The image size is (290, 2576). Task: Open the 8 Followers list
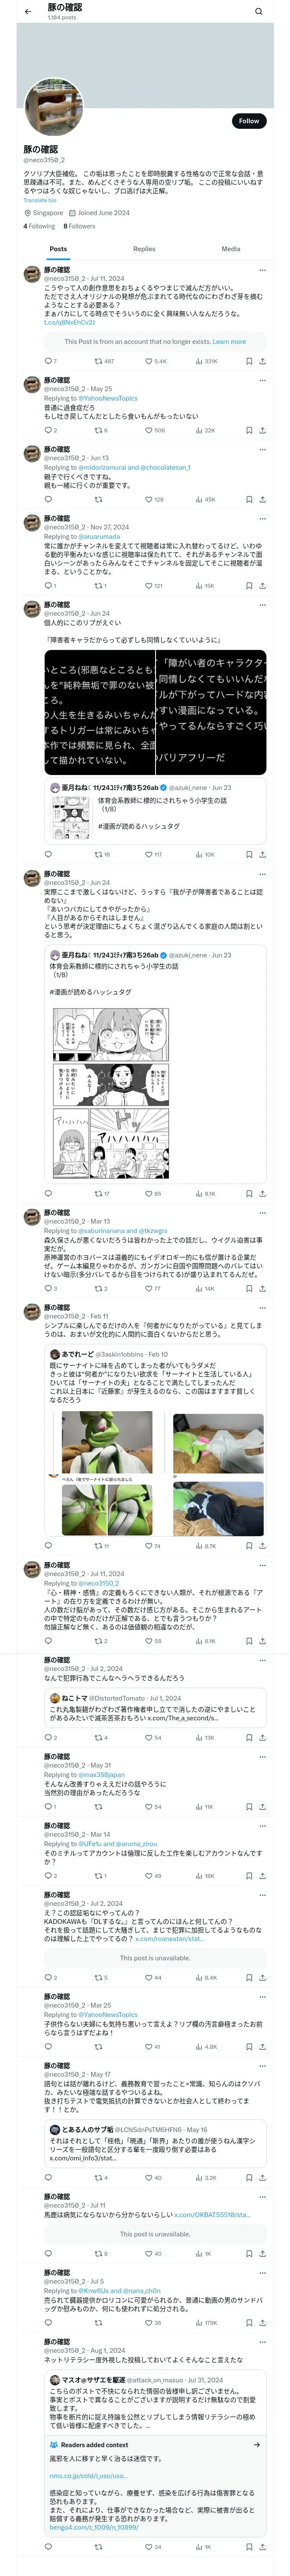tap(79, 226)
